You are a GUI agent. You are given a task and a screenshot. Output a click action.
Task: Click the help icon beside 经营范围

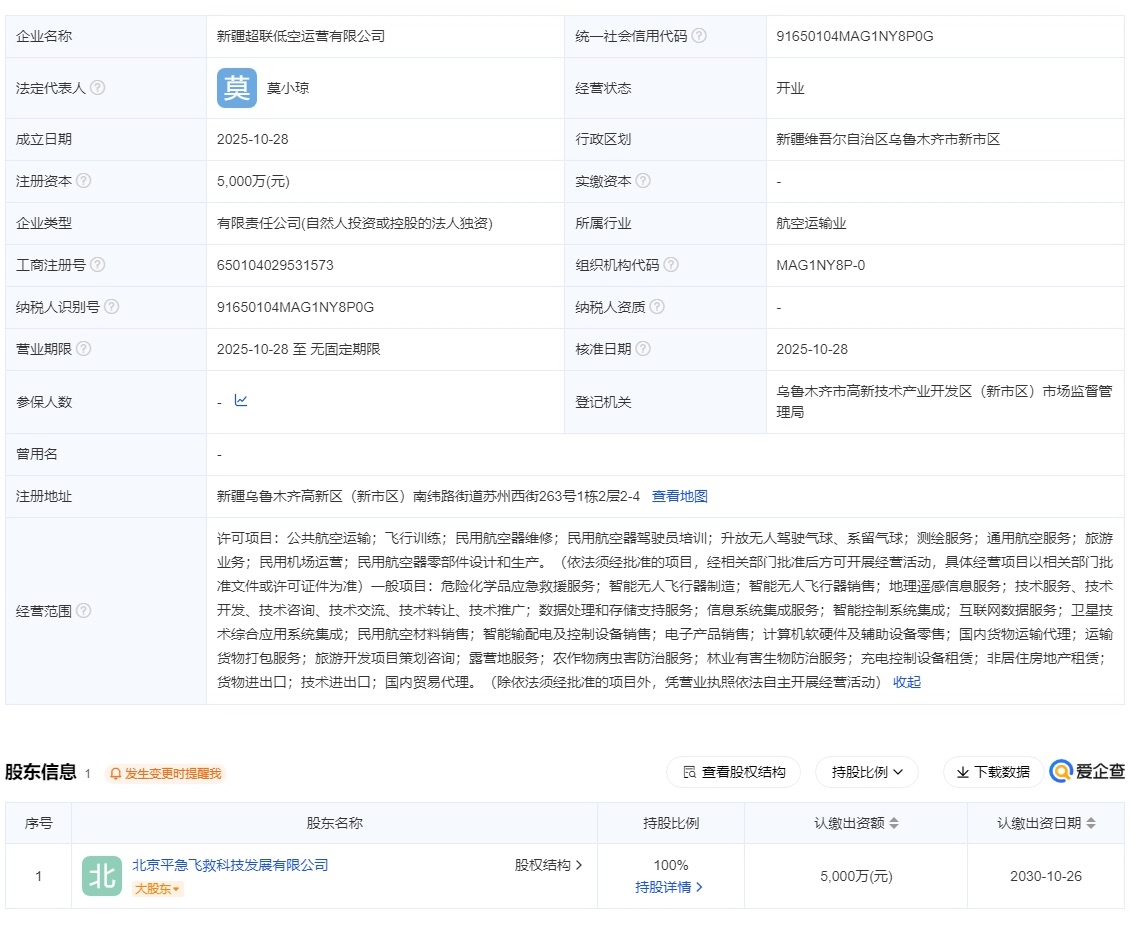click(x=83, y=611)
